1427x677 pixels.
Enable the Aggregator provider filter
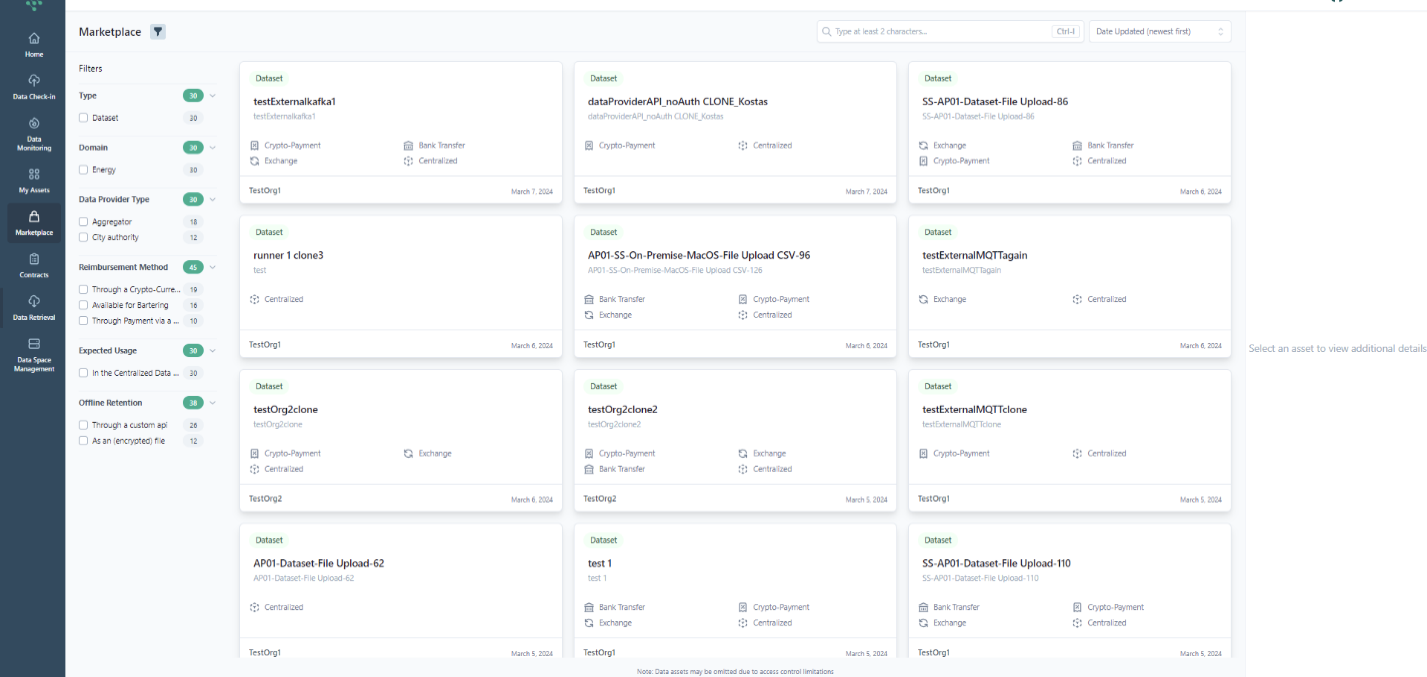[x=84, y=222]
